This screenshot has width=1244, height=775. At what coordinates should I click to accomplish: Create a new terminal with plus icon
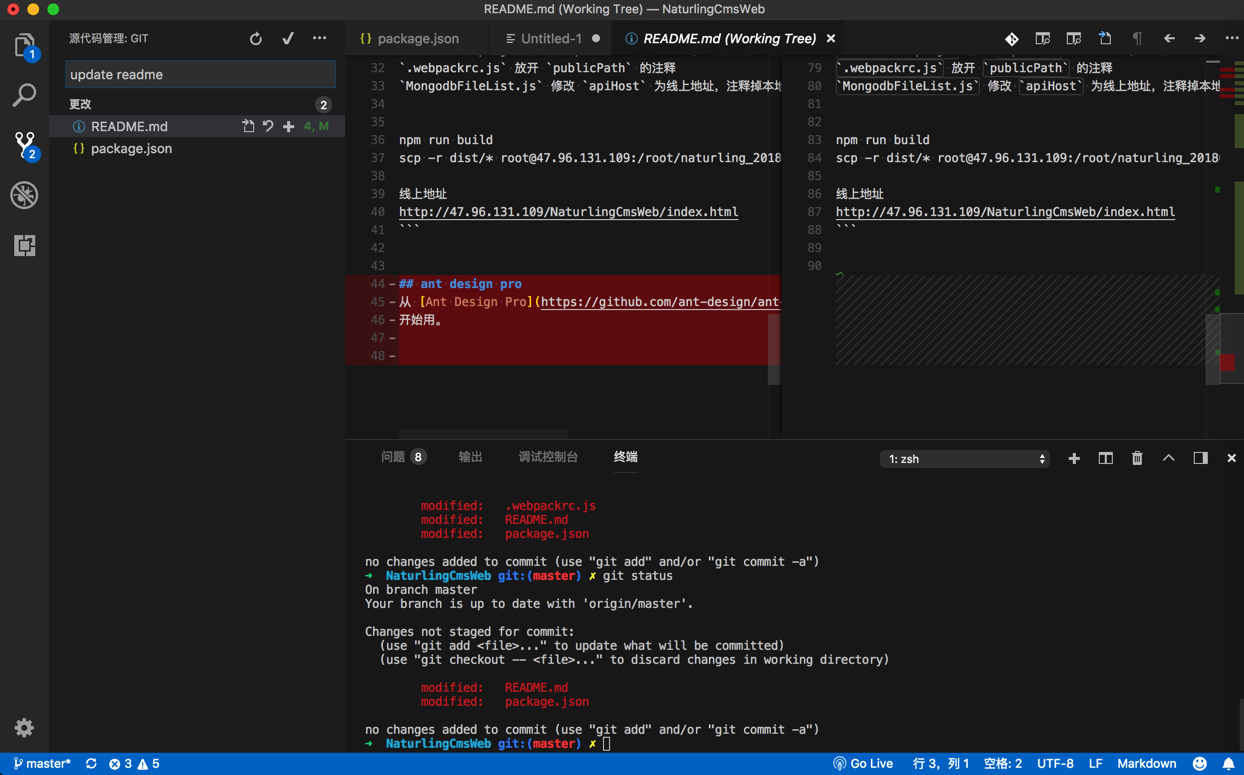(1074, 459)
